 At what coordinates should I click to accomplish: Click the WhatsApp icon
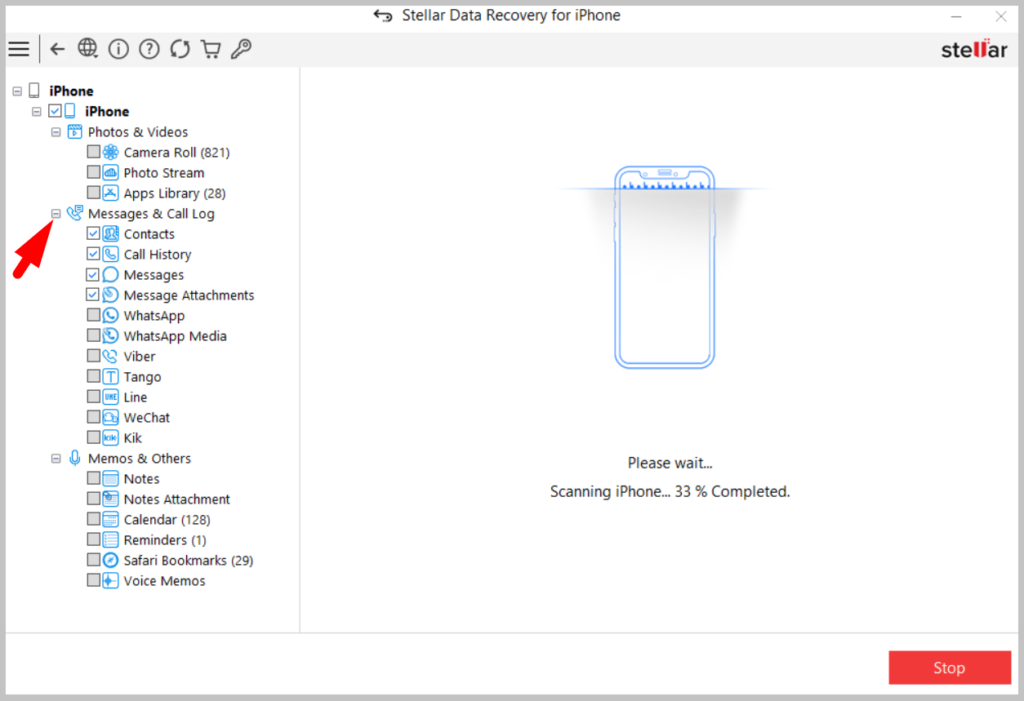(111, 316)
